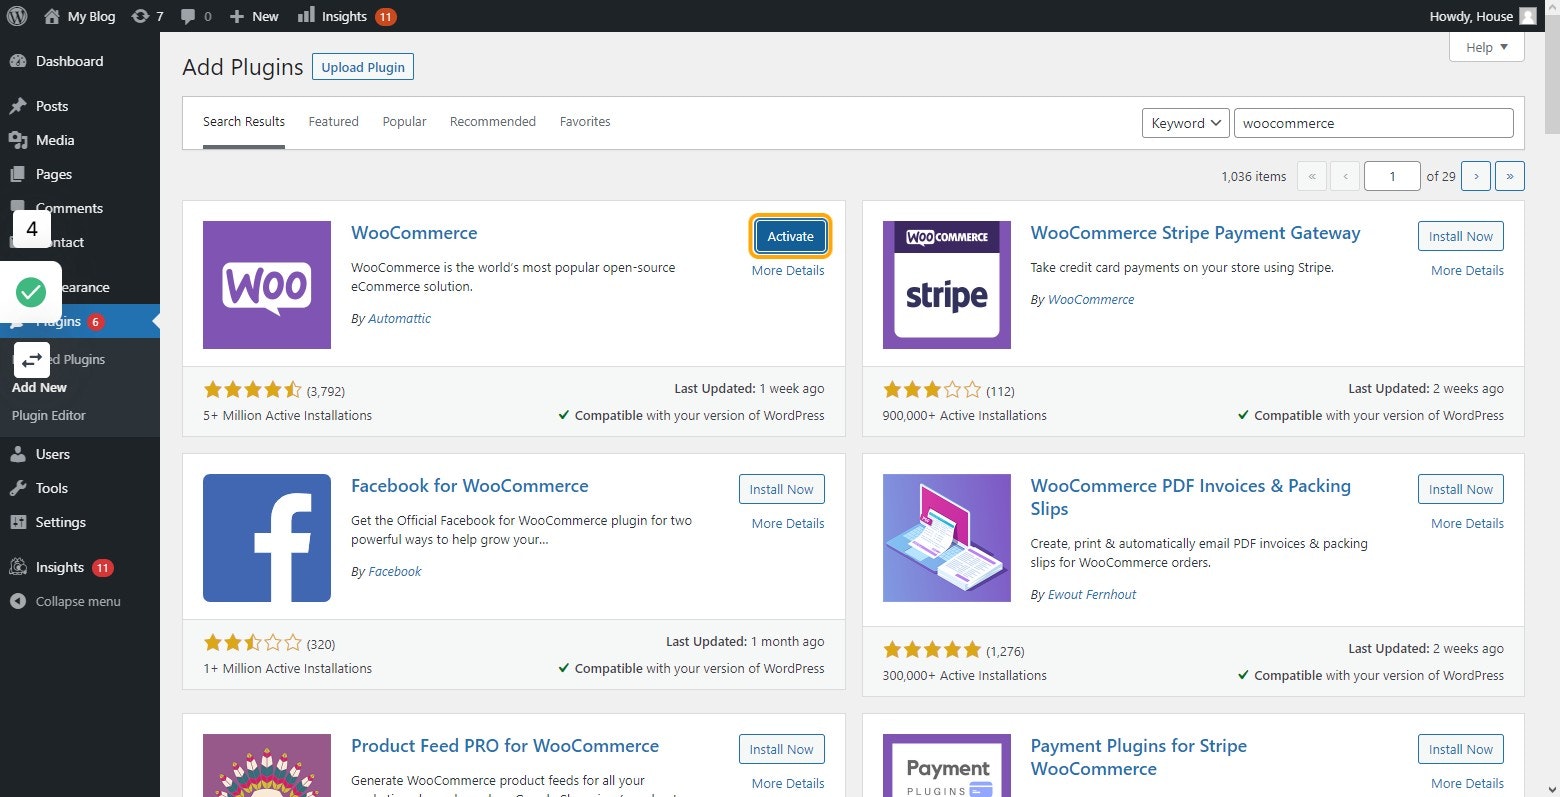Click Facebook for WooCommerce title
1560x797 pixels.
tap(470, 486)
